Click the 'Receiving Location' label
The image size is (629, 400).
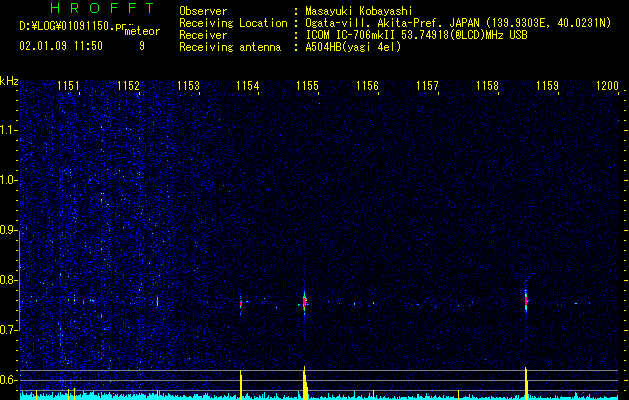click(233, 23)
